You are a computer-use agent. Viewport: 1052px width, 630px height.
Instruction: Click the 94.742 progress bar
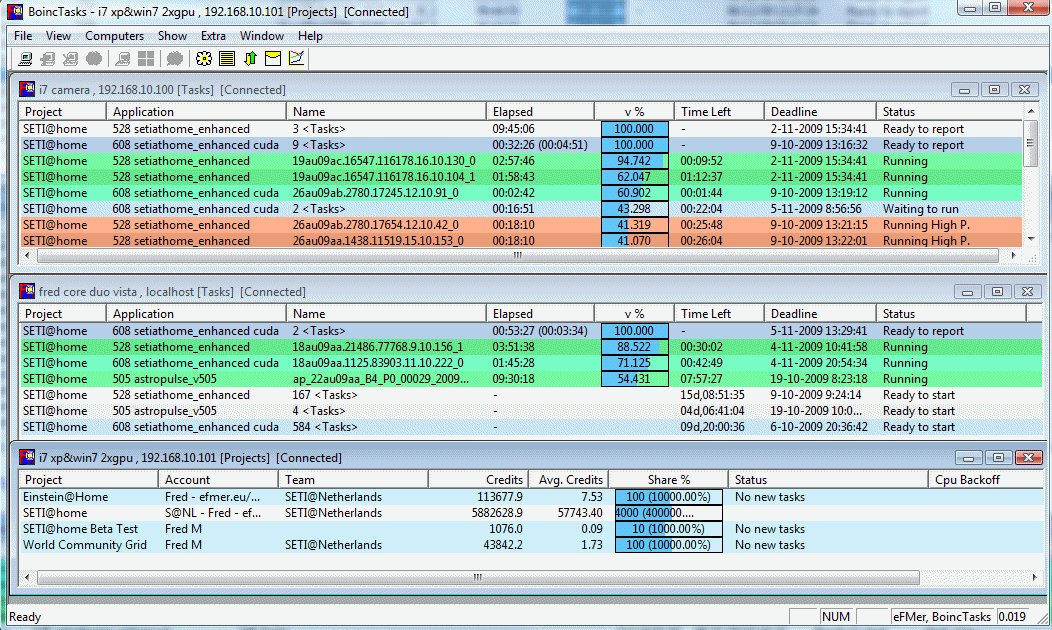coord(635,161)
